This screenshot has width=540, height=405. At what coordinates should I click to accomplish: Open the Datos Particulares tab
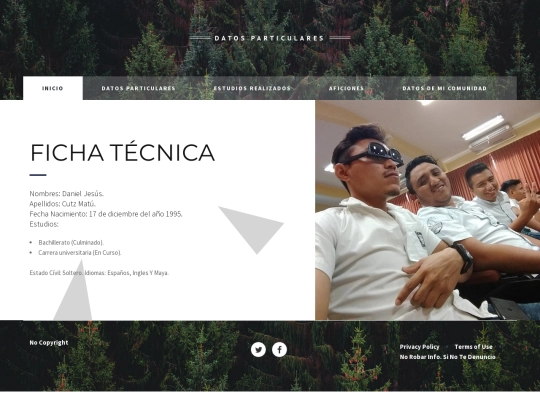(138, 88)
